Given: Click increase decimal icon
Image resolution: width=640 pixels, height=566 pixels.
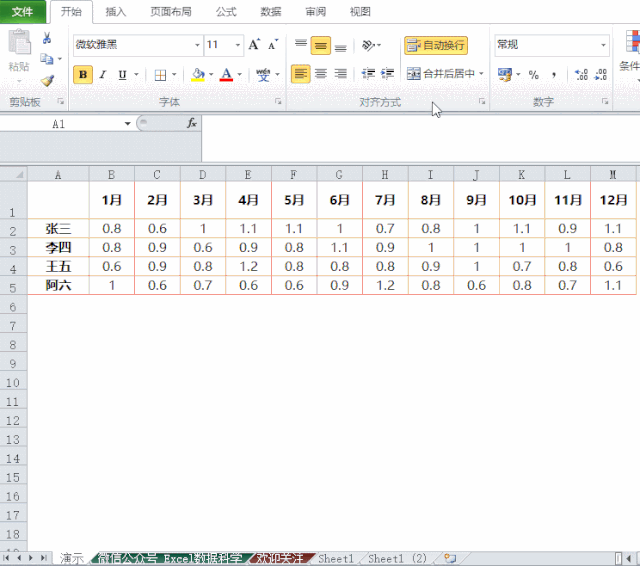Looking at the screenshot, I should point(581,75).
